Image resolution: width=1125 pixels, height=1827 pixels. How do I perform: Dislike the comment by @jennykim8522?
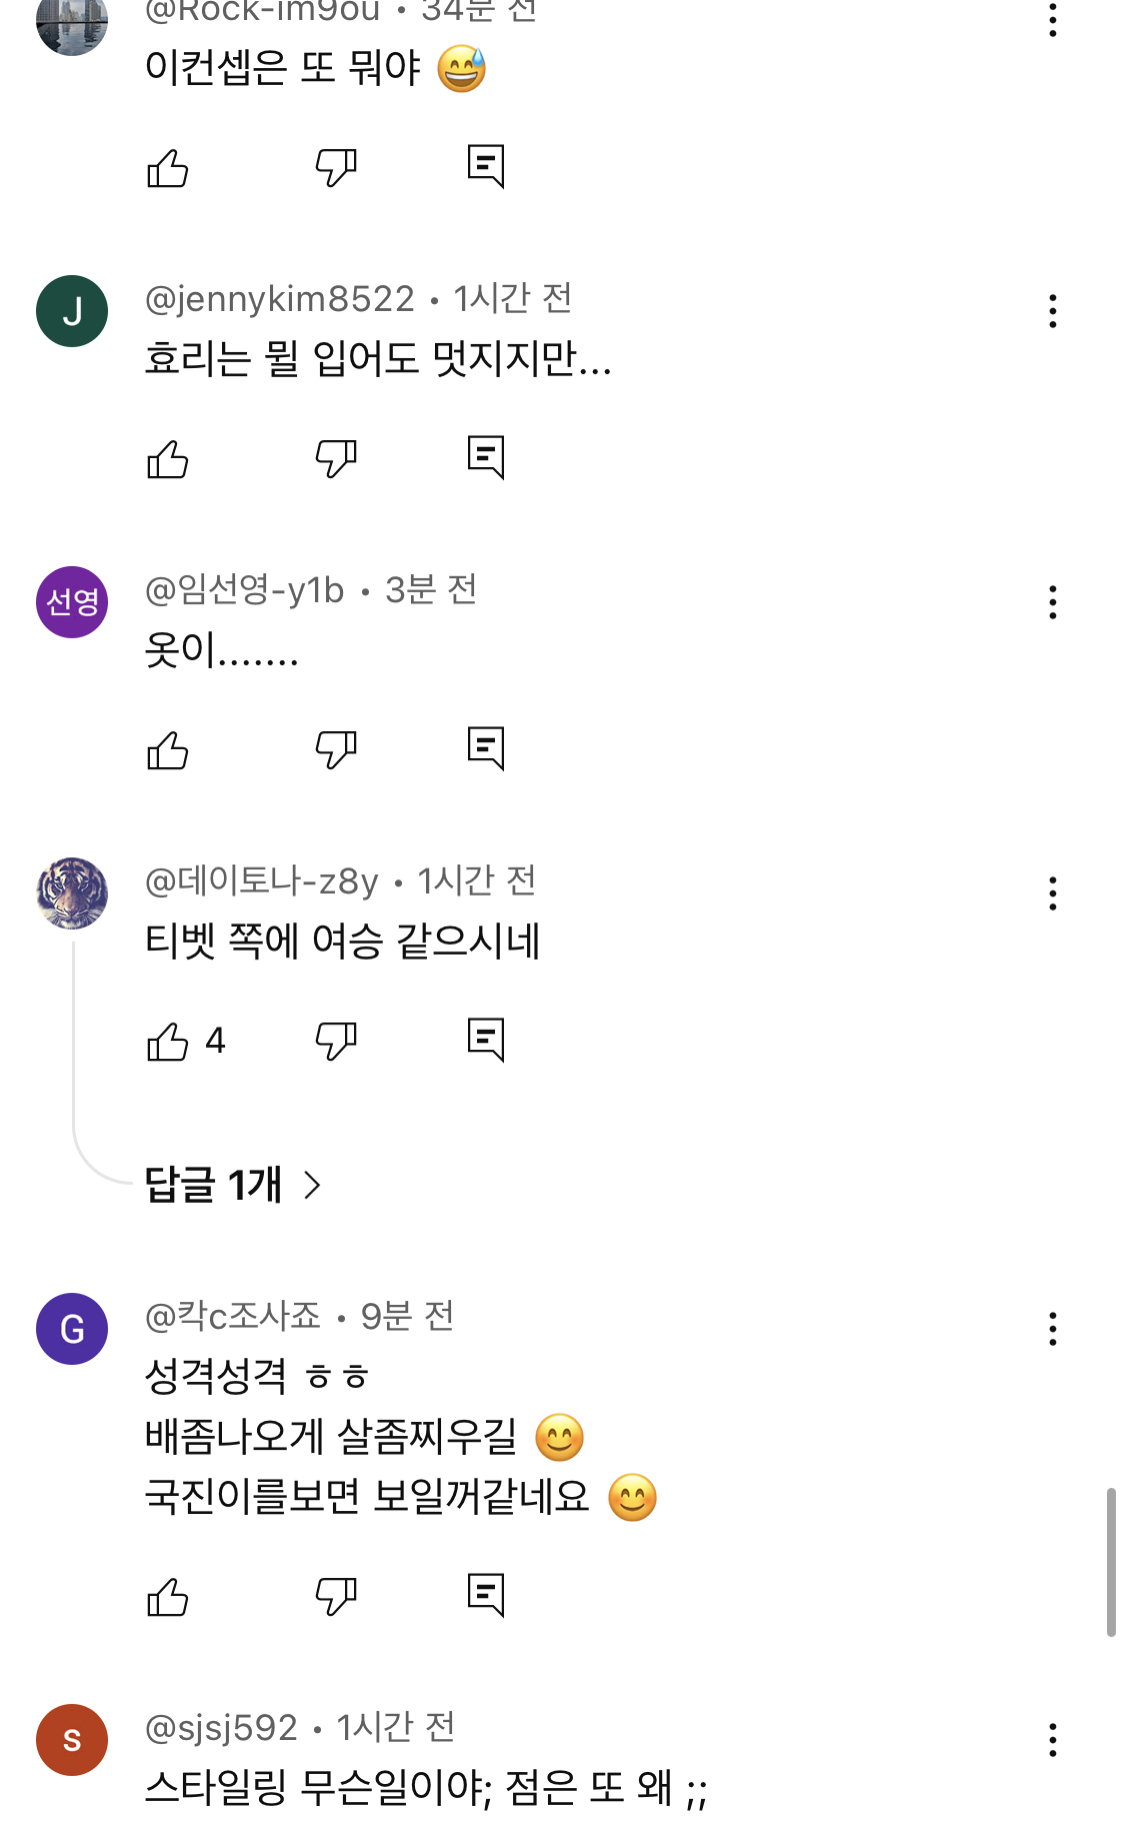point(336,459)
